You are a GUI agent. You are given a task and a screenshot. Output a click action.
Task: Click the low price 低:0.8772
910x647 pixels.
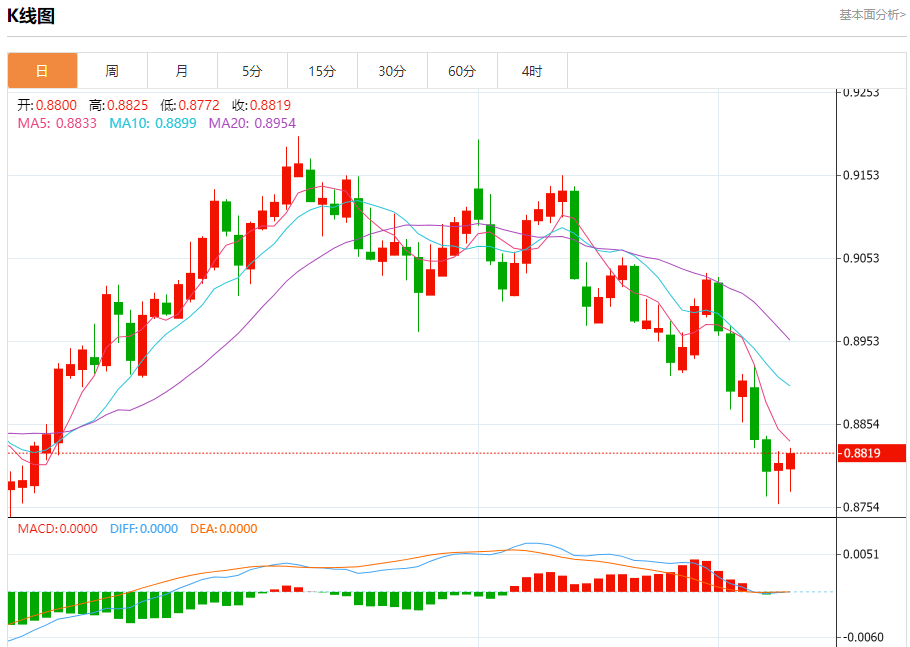pos(190,105)
